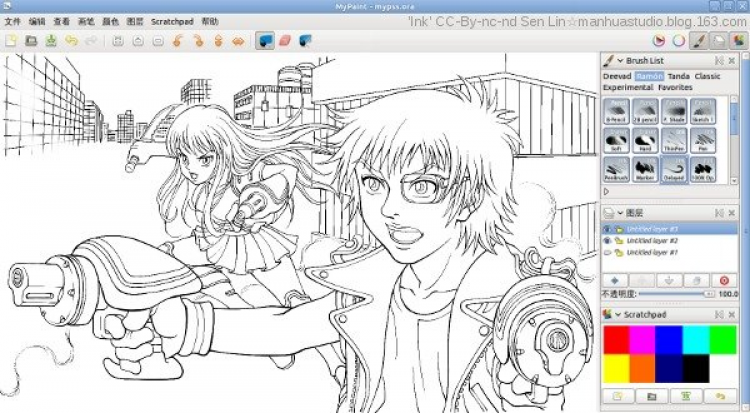Reset zoom using the toolbar icon

[118, 41]
